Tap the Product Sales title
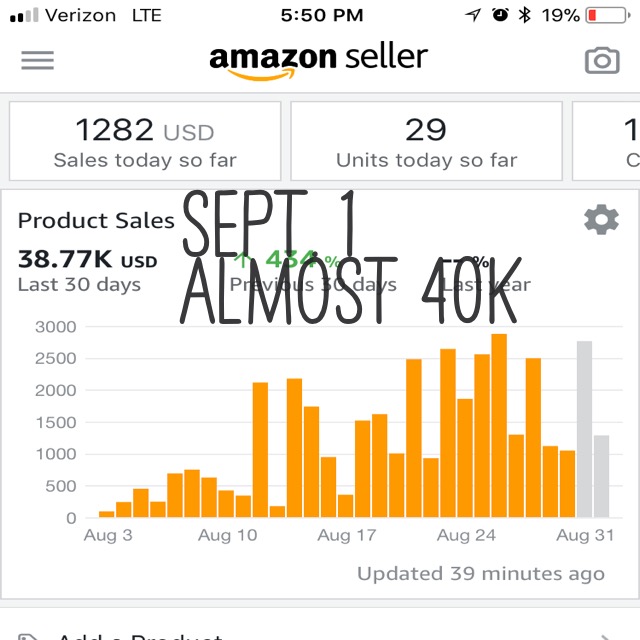640x640 pixels. pos(96,220)
